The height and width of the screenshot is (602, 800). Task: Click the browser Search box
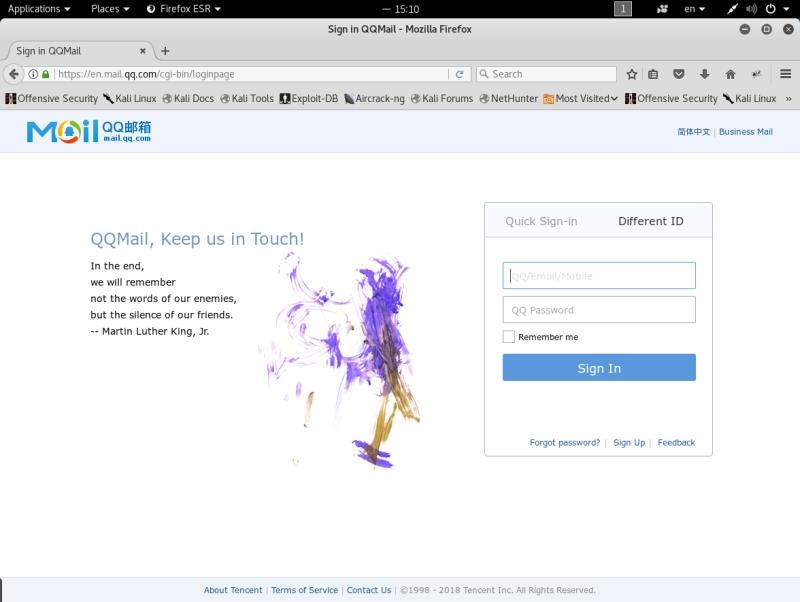(x=546, y=74)
